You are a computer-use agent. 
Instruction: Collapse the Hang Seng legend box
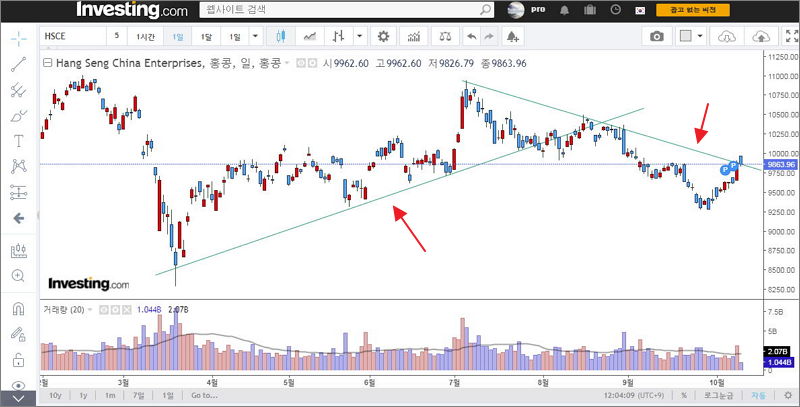[x=47, y=64]
